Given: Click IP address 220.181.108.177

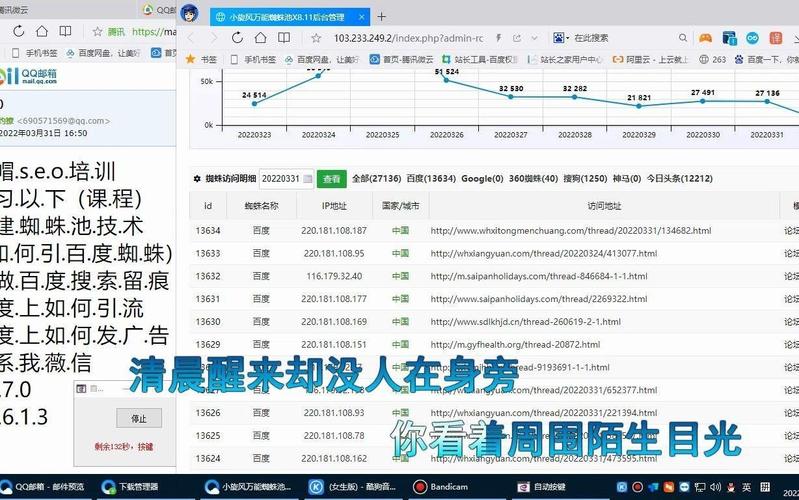Looking at the screenshot, I should [334, 299].
